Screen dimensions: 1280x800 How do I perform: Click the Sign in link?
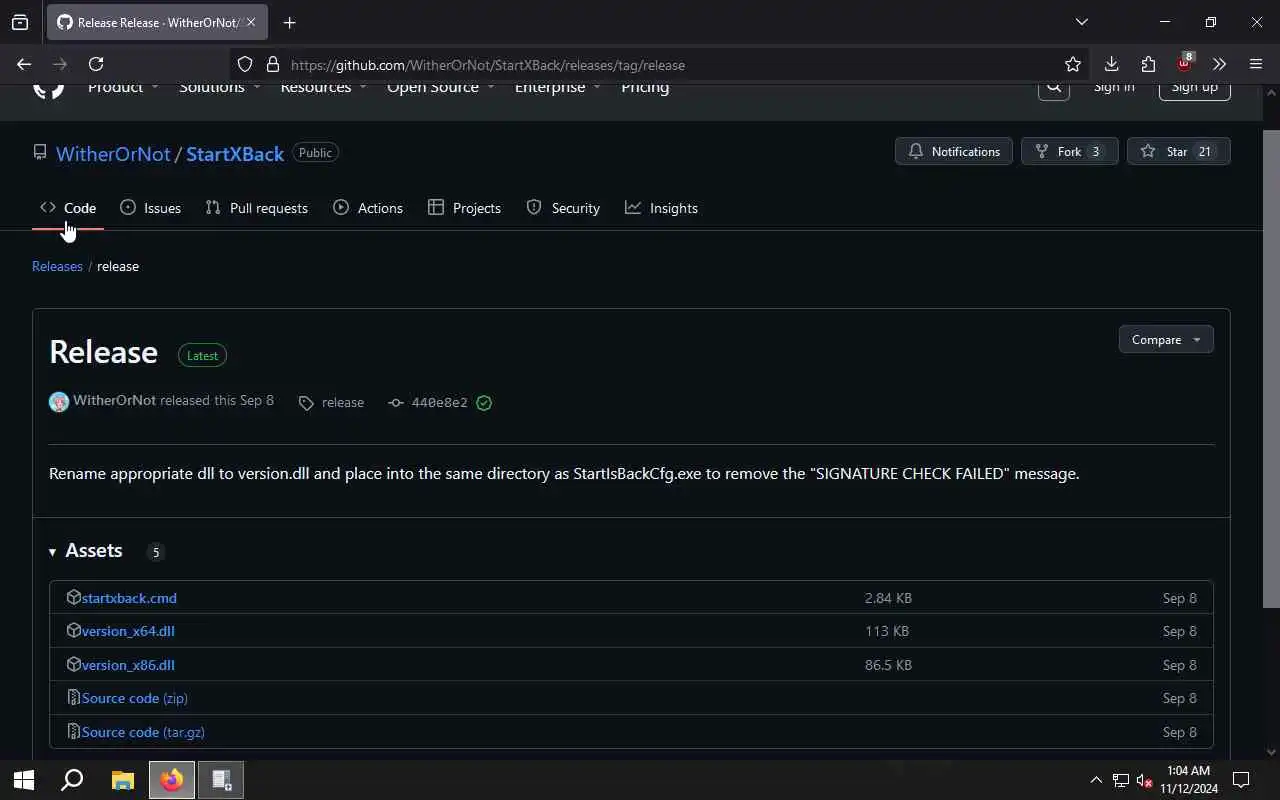coord(1114,88)
